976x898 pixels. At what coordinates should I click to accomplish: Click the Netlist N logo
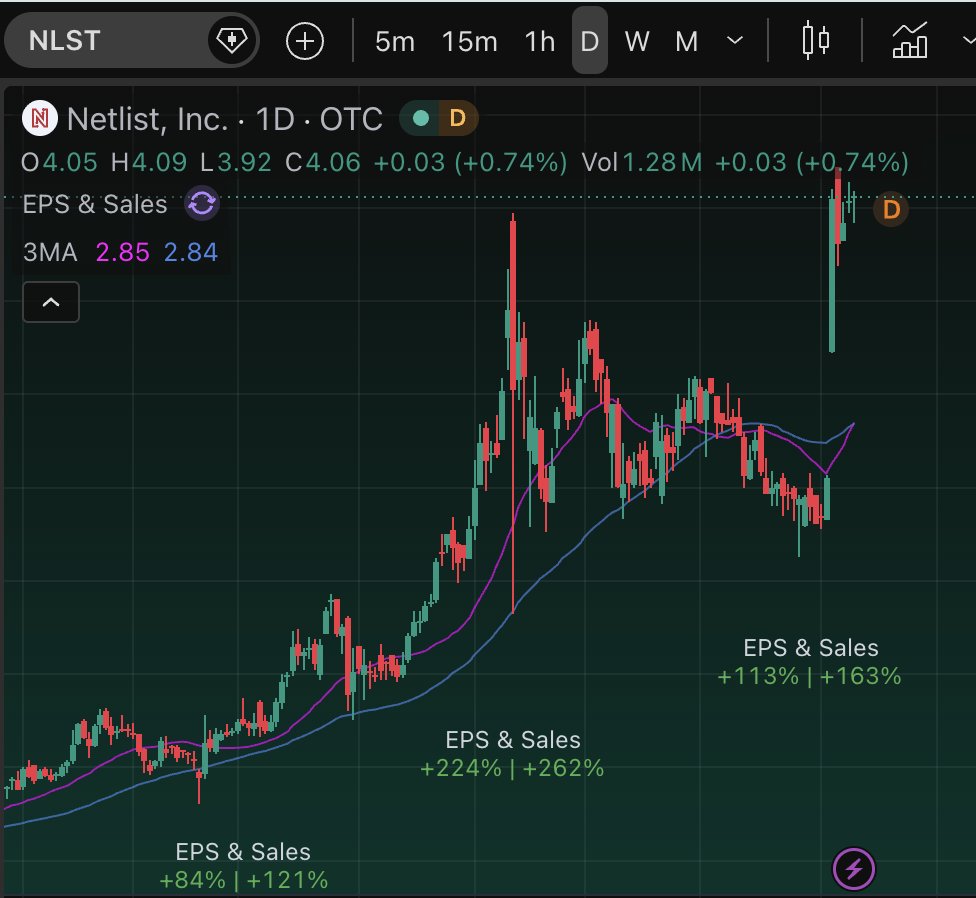pyautogui.click(x=40, y=118)
